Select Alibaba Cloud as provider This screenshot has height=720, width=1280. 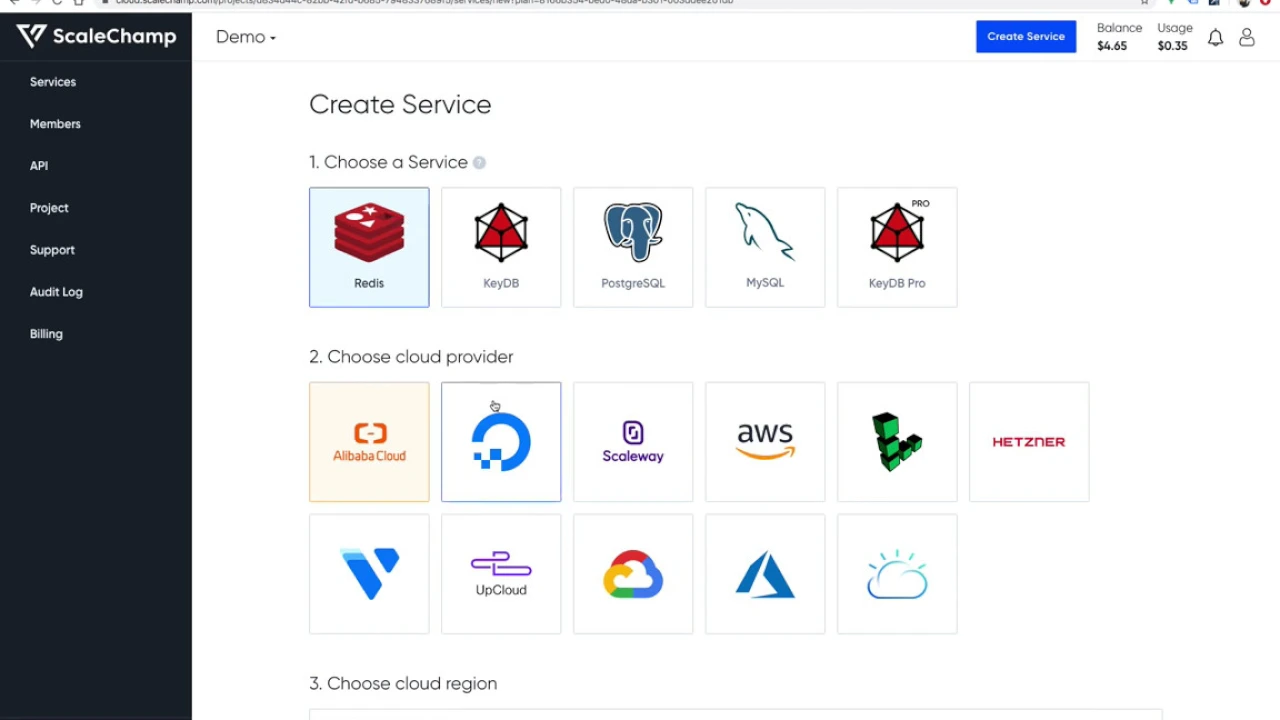click(x=369, y=442)
